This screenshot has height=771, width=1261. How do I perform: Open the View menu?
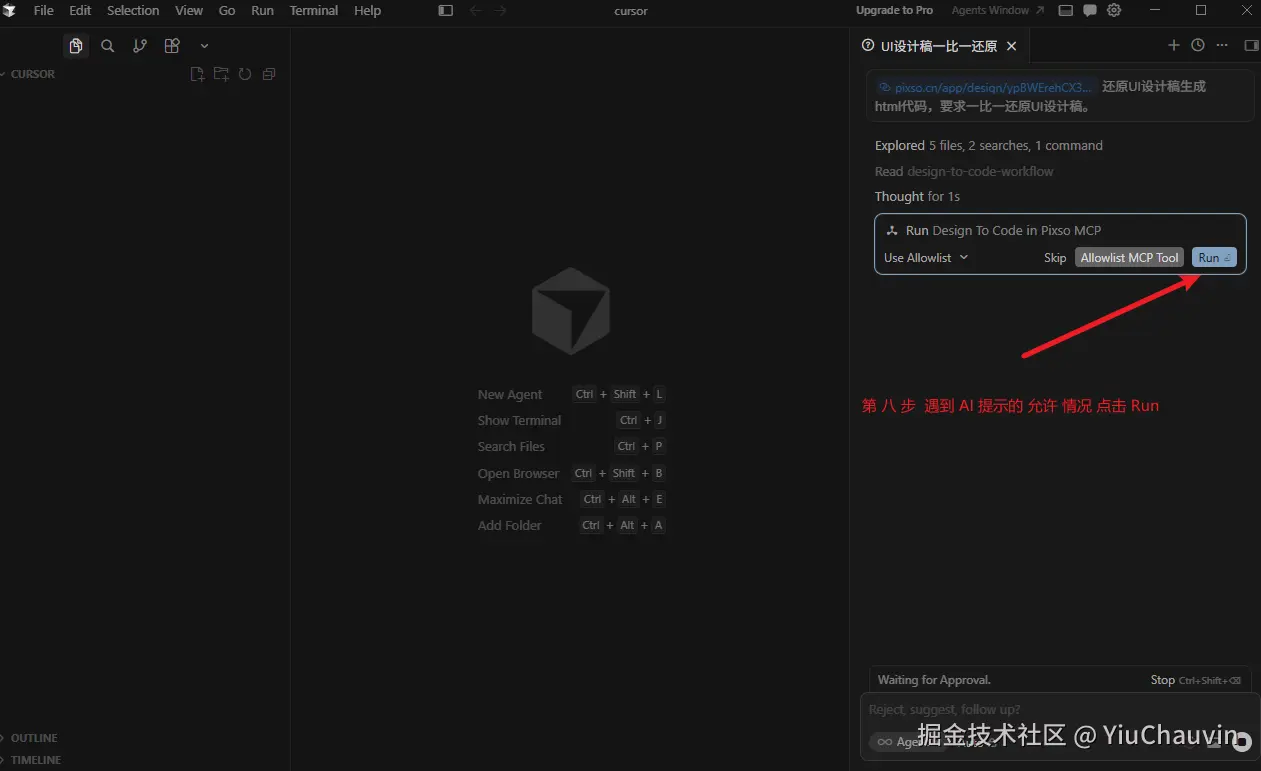(x=189, y=10)
